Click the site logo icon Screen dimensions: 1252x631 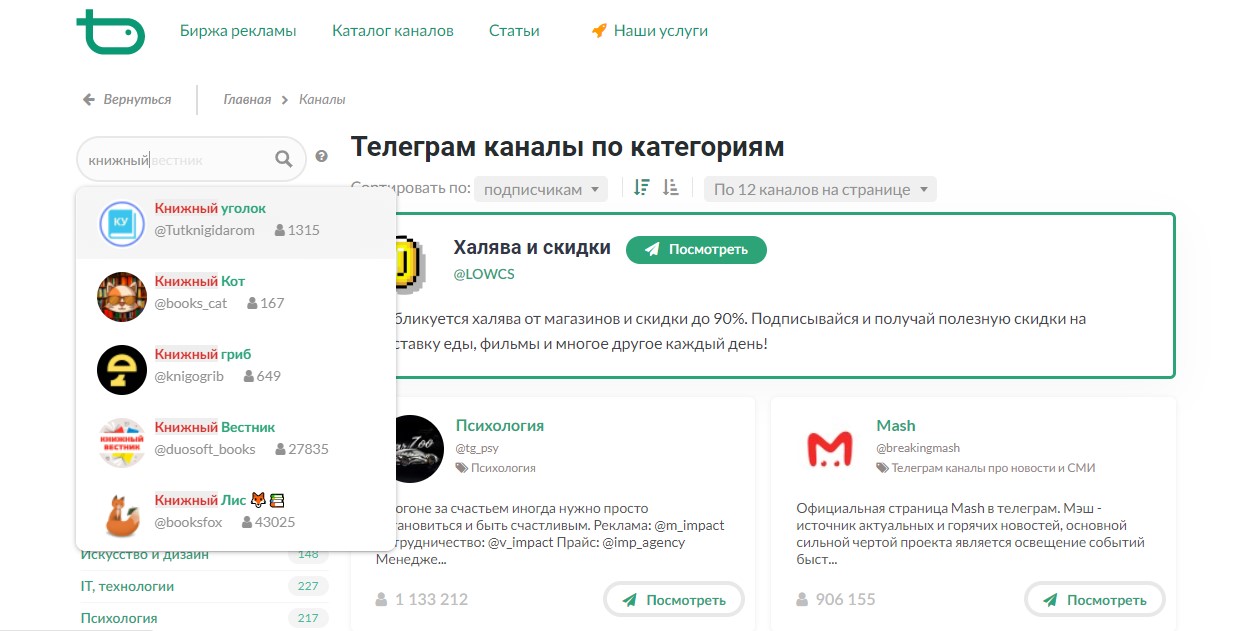coord(111,31)
